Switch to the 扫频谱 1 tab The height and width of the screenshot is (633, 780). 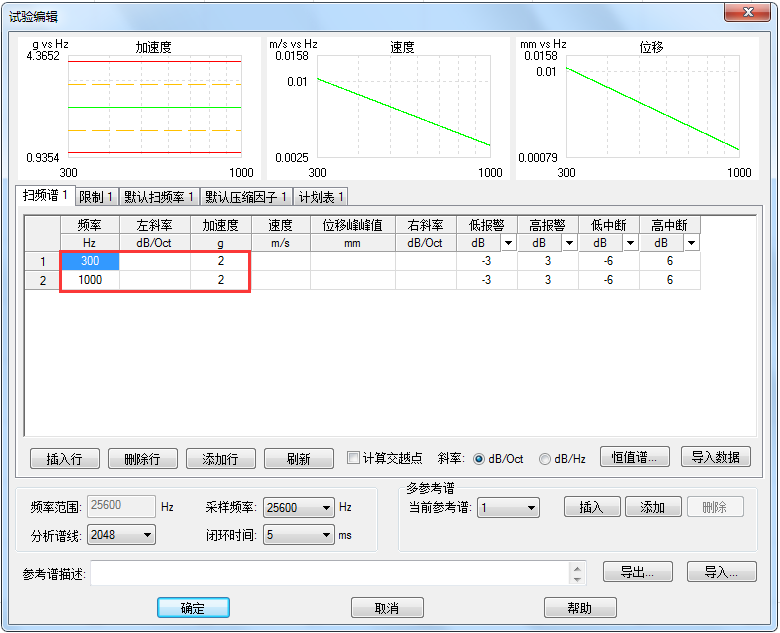click(x=45, y=196)
